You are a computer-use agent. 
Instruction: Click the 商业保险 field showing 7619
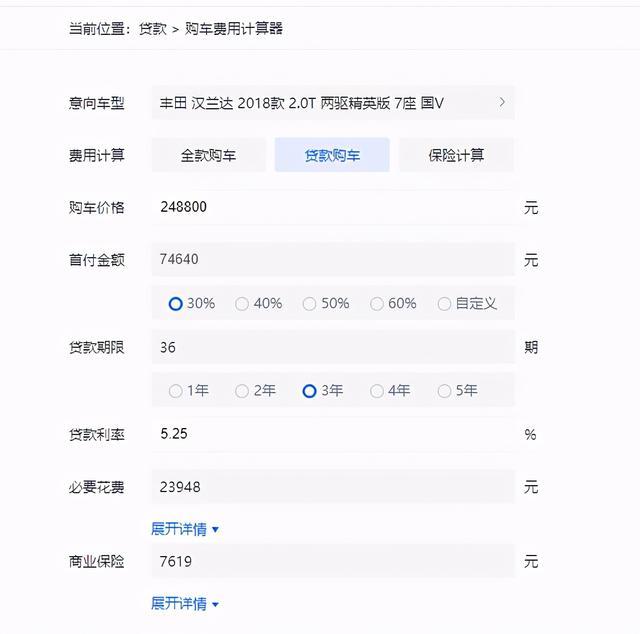[333, 561]
